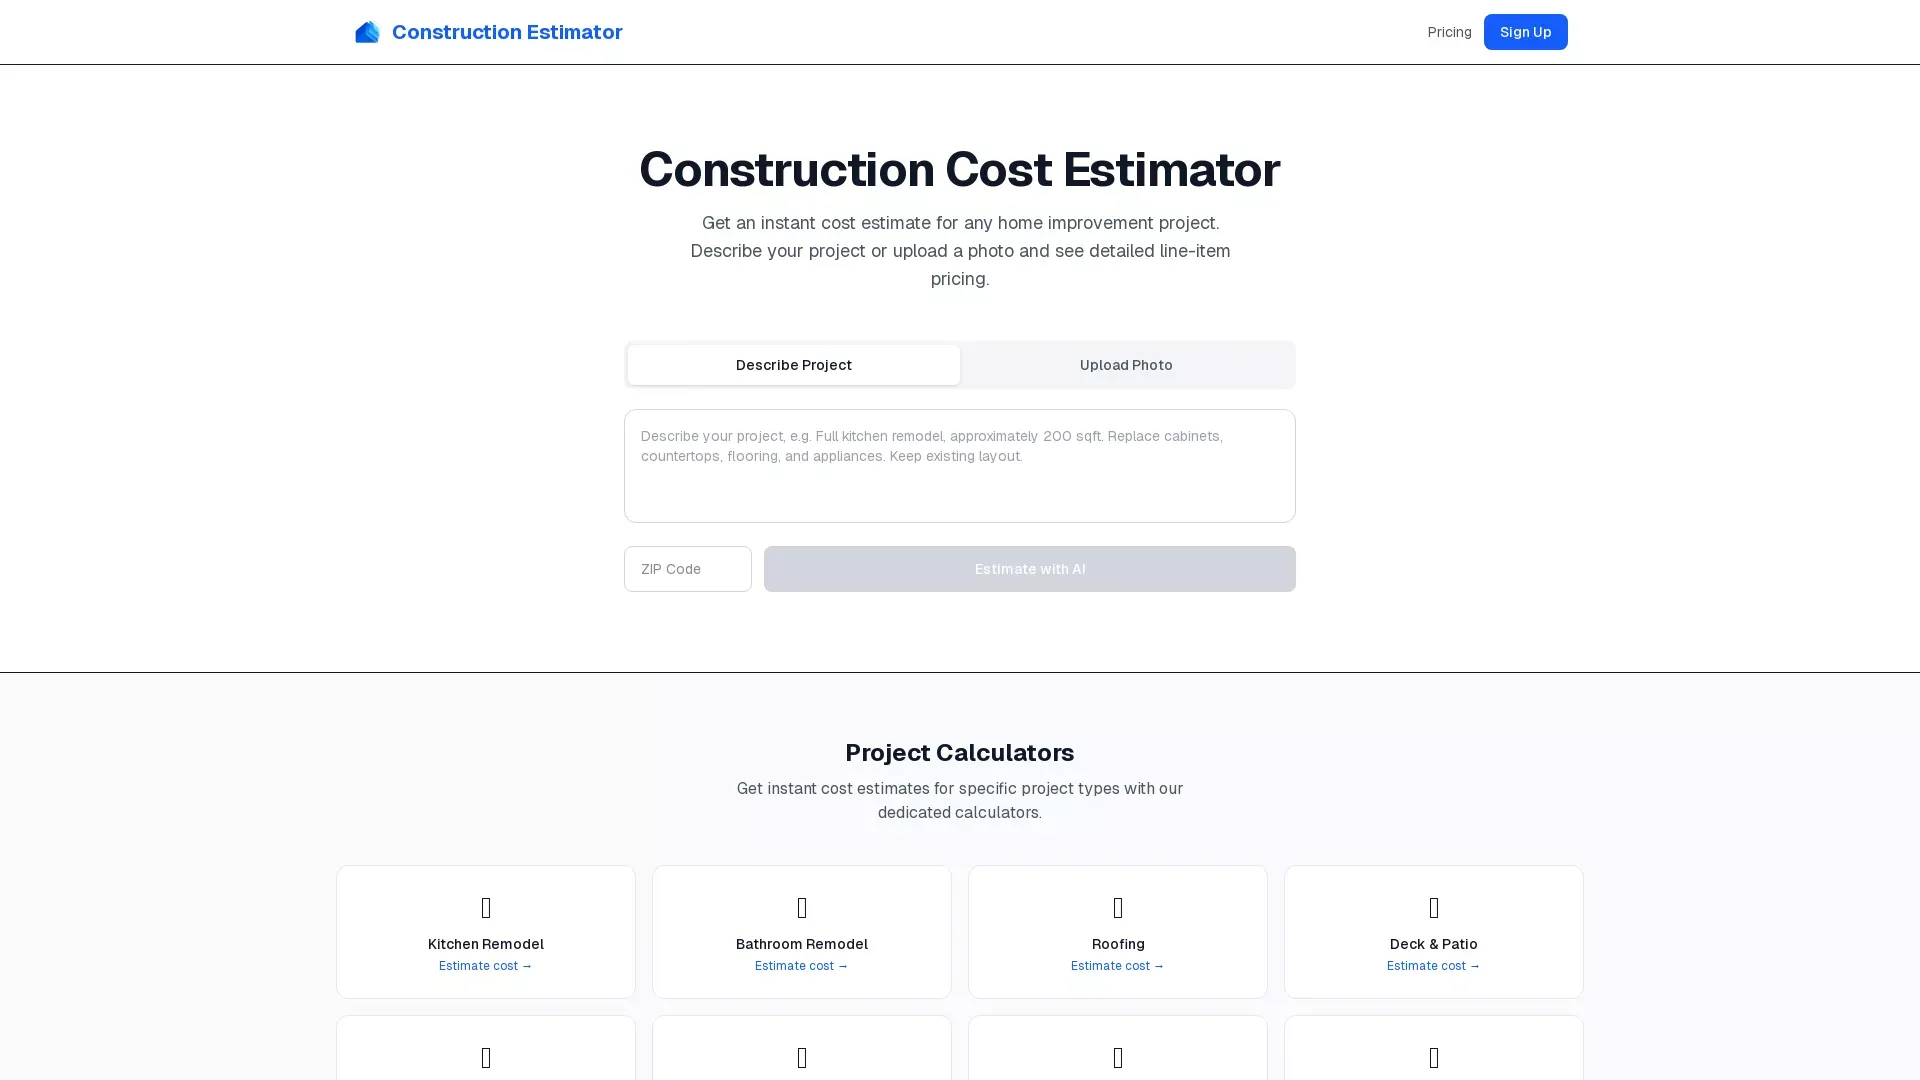Focus the project description text area
This screenshot has width=1920, height=1080.
point(960,466)
